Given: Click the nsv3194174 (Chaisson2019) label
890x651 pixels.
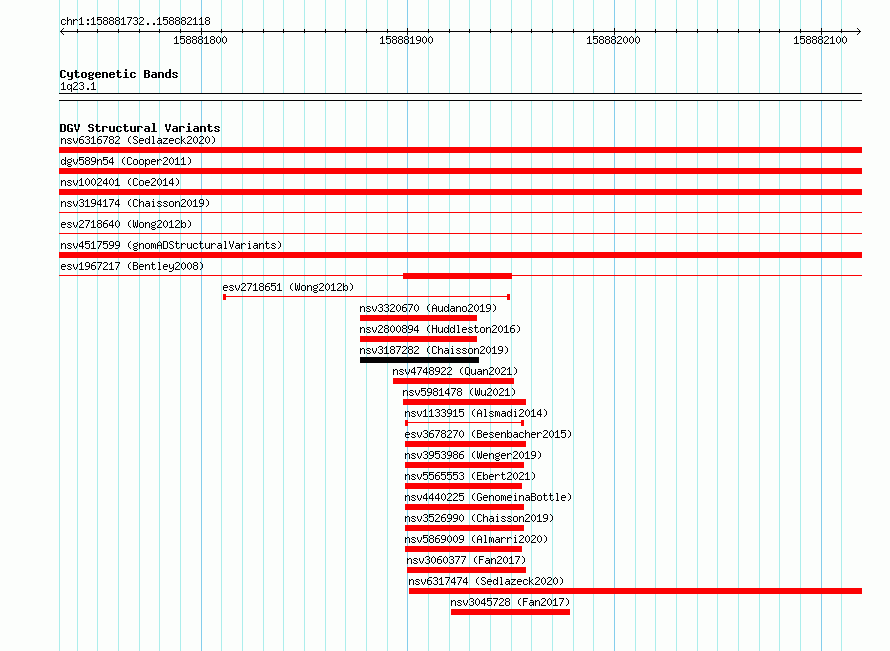Looking at the screenshot, I should [x=135, y=203].
